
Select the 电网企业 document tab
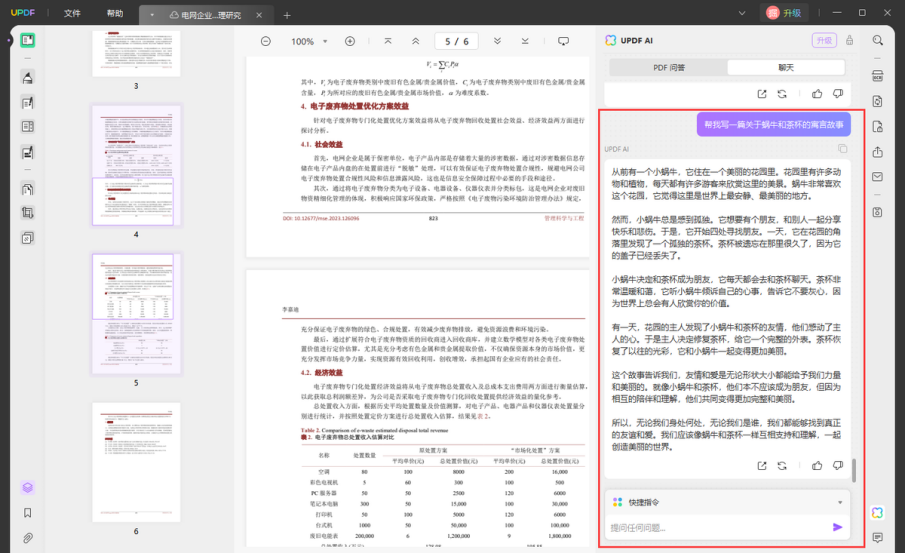(205, 15)
